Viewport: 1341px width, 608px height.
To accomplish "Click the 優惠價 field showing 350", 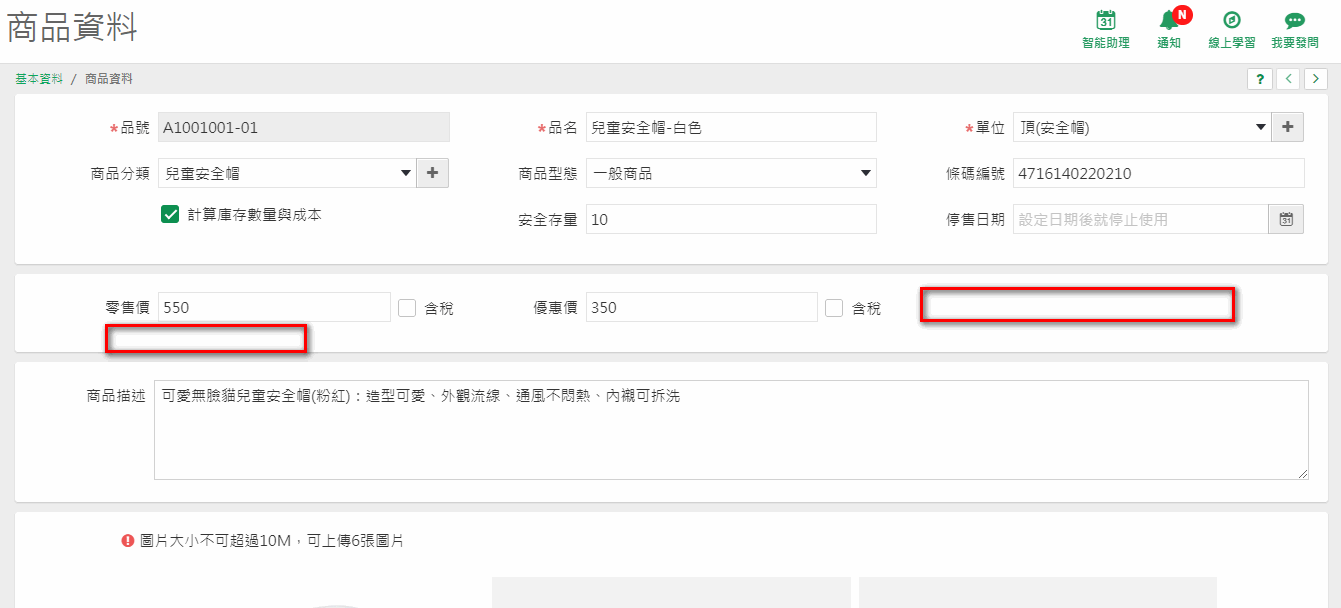I will point(702,307).
